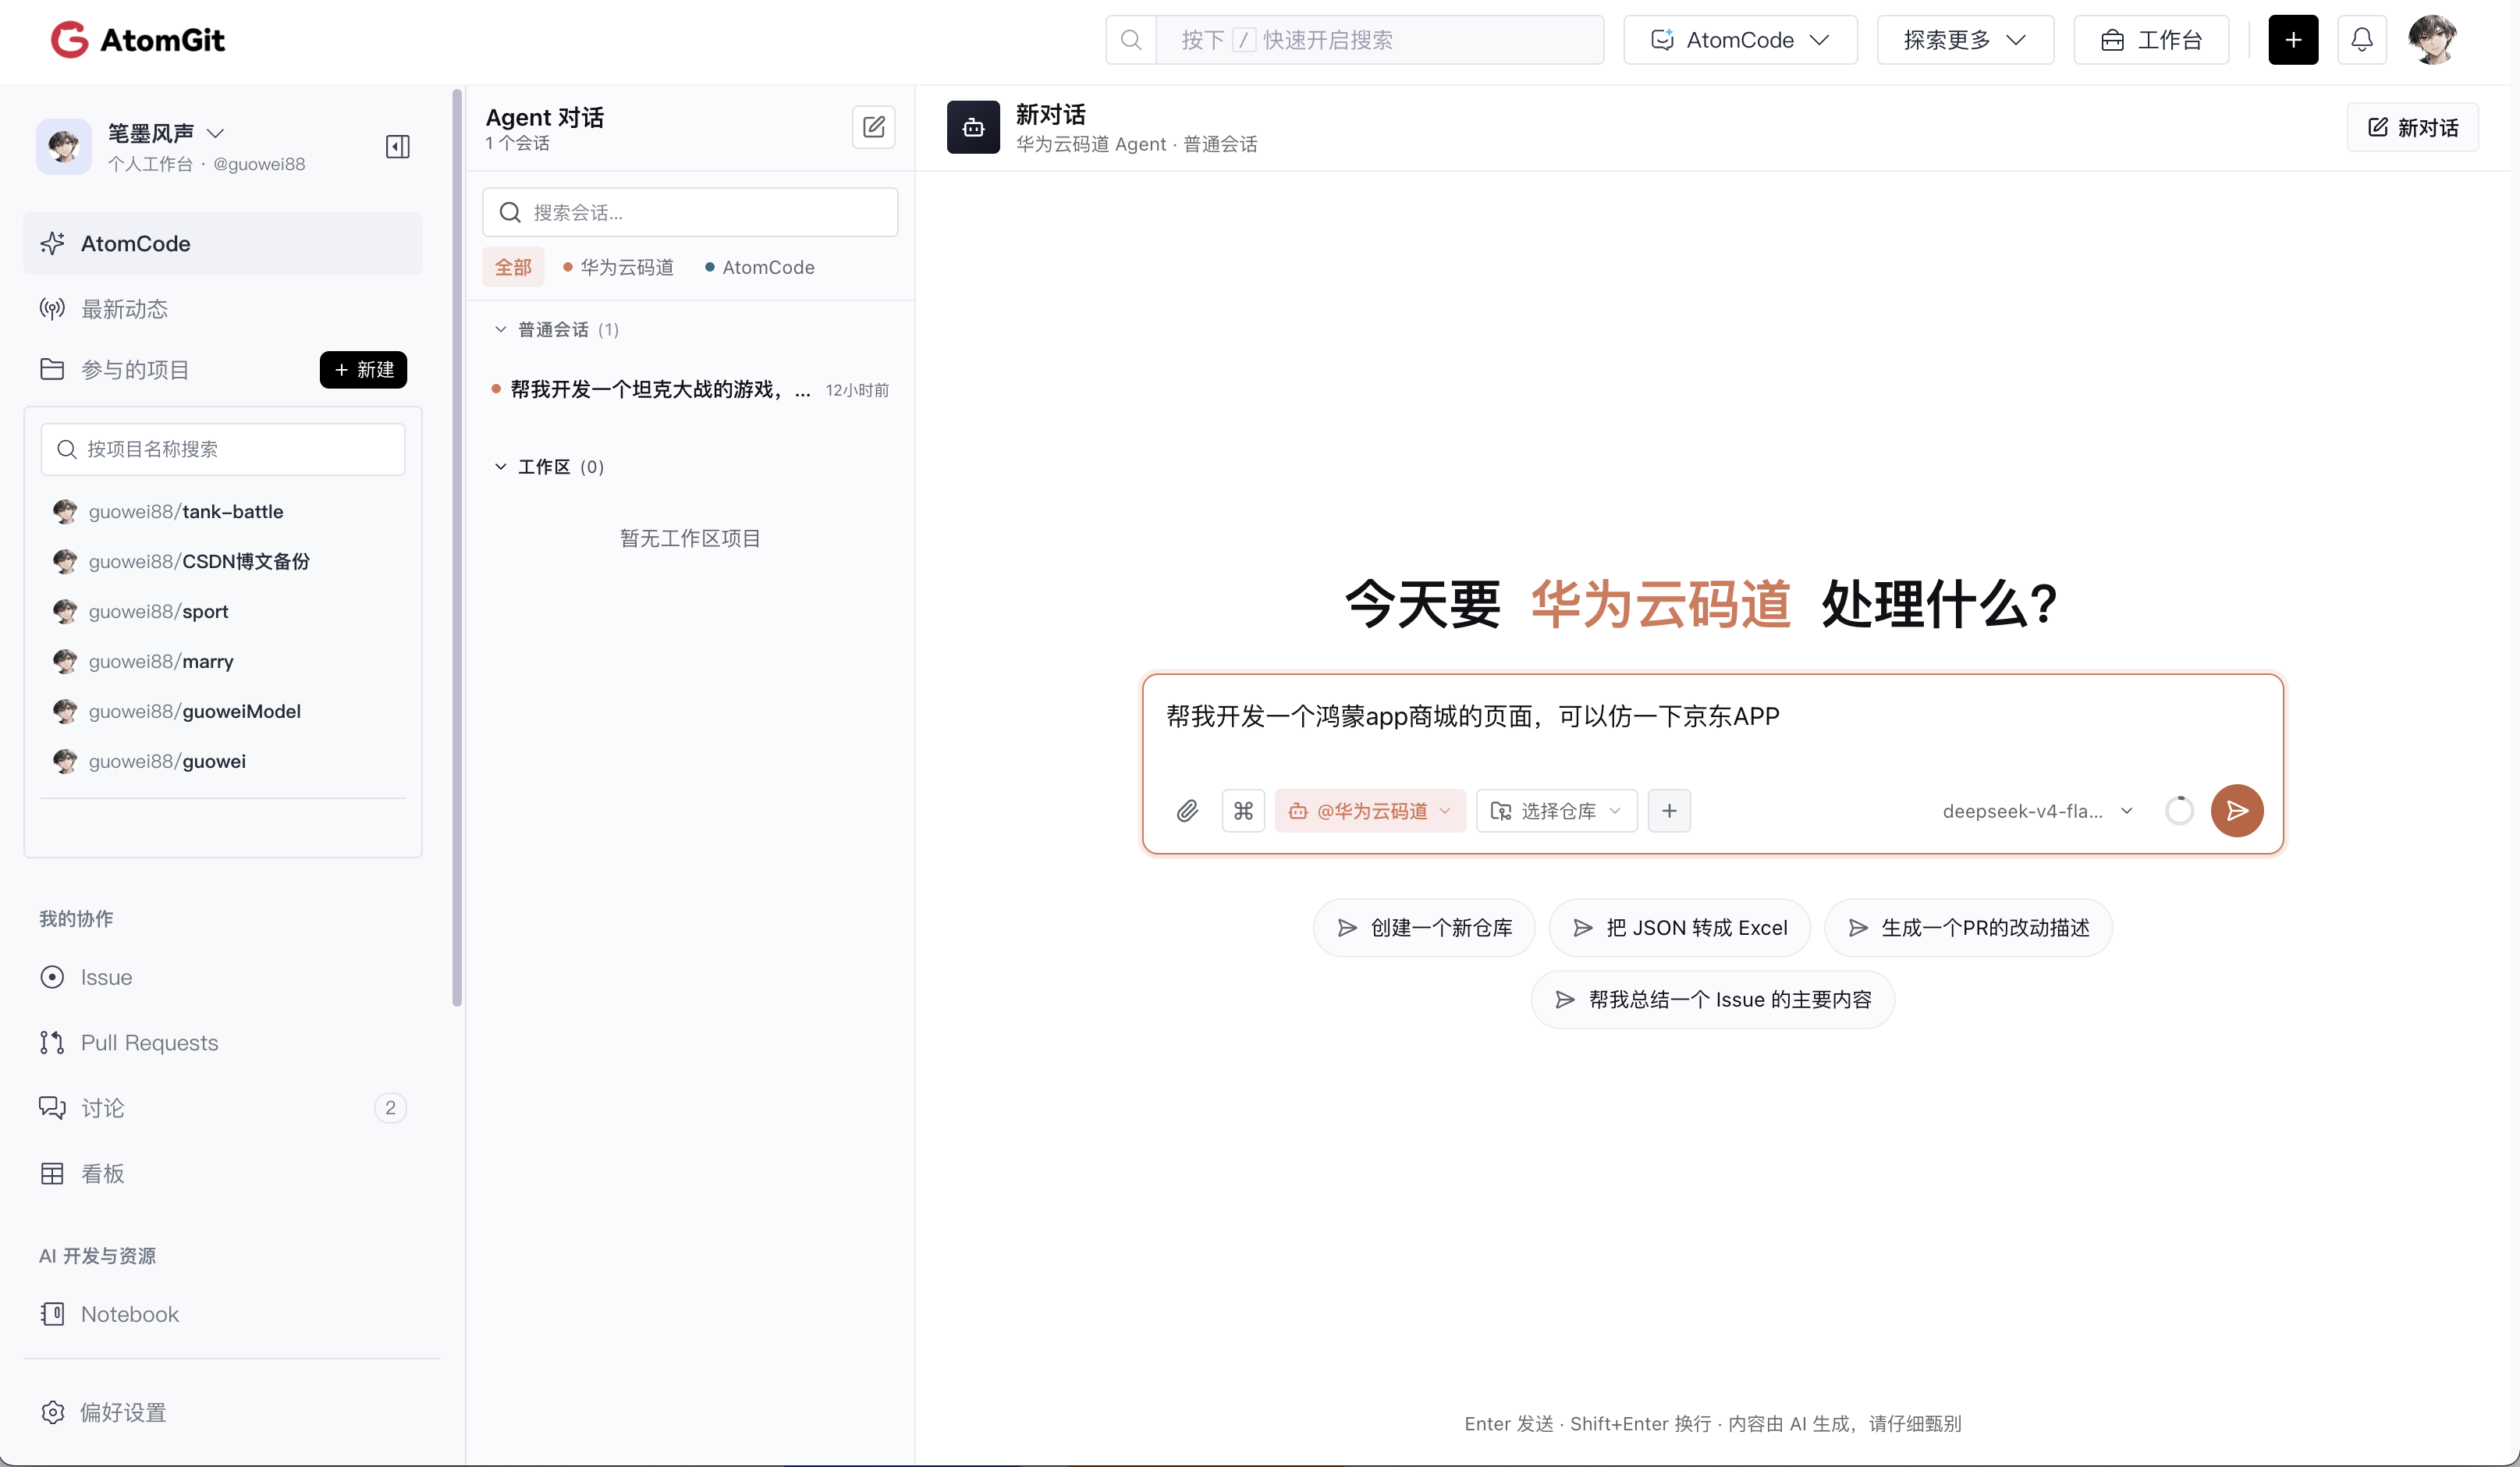This screenshot has width=2520, height=1467.
Task: Select the 华为云码道 filter tab
Action: (618, 267)
